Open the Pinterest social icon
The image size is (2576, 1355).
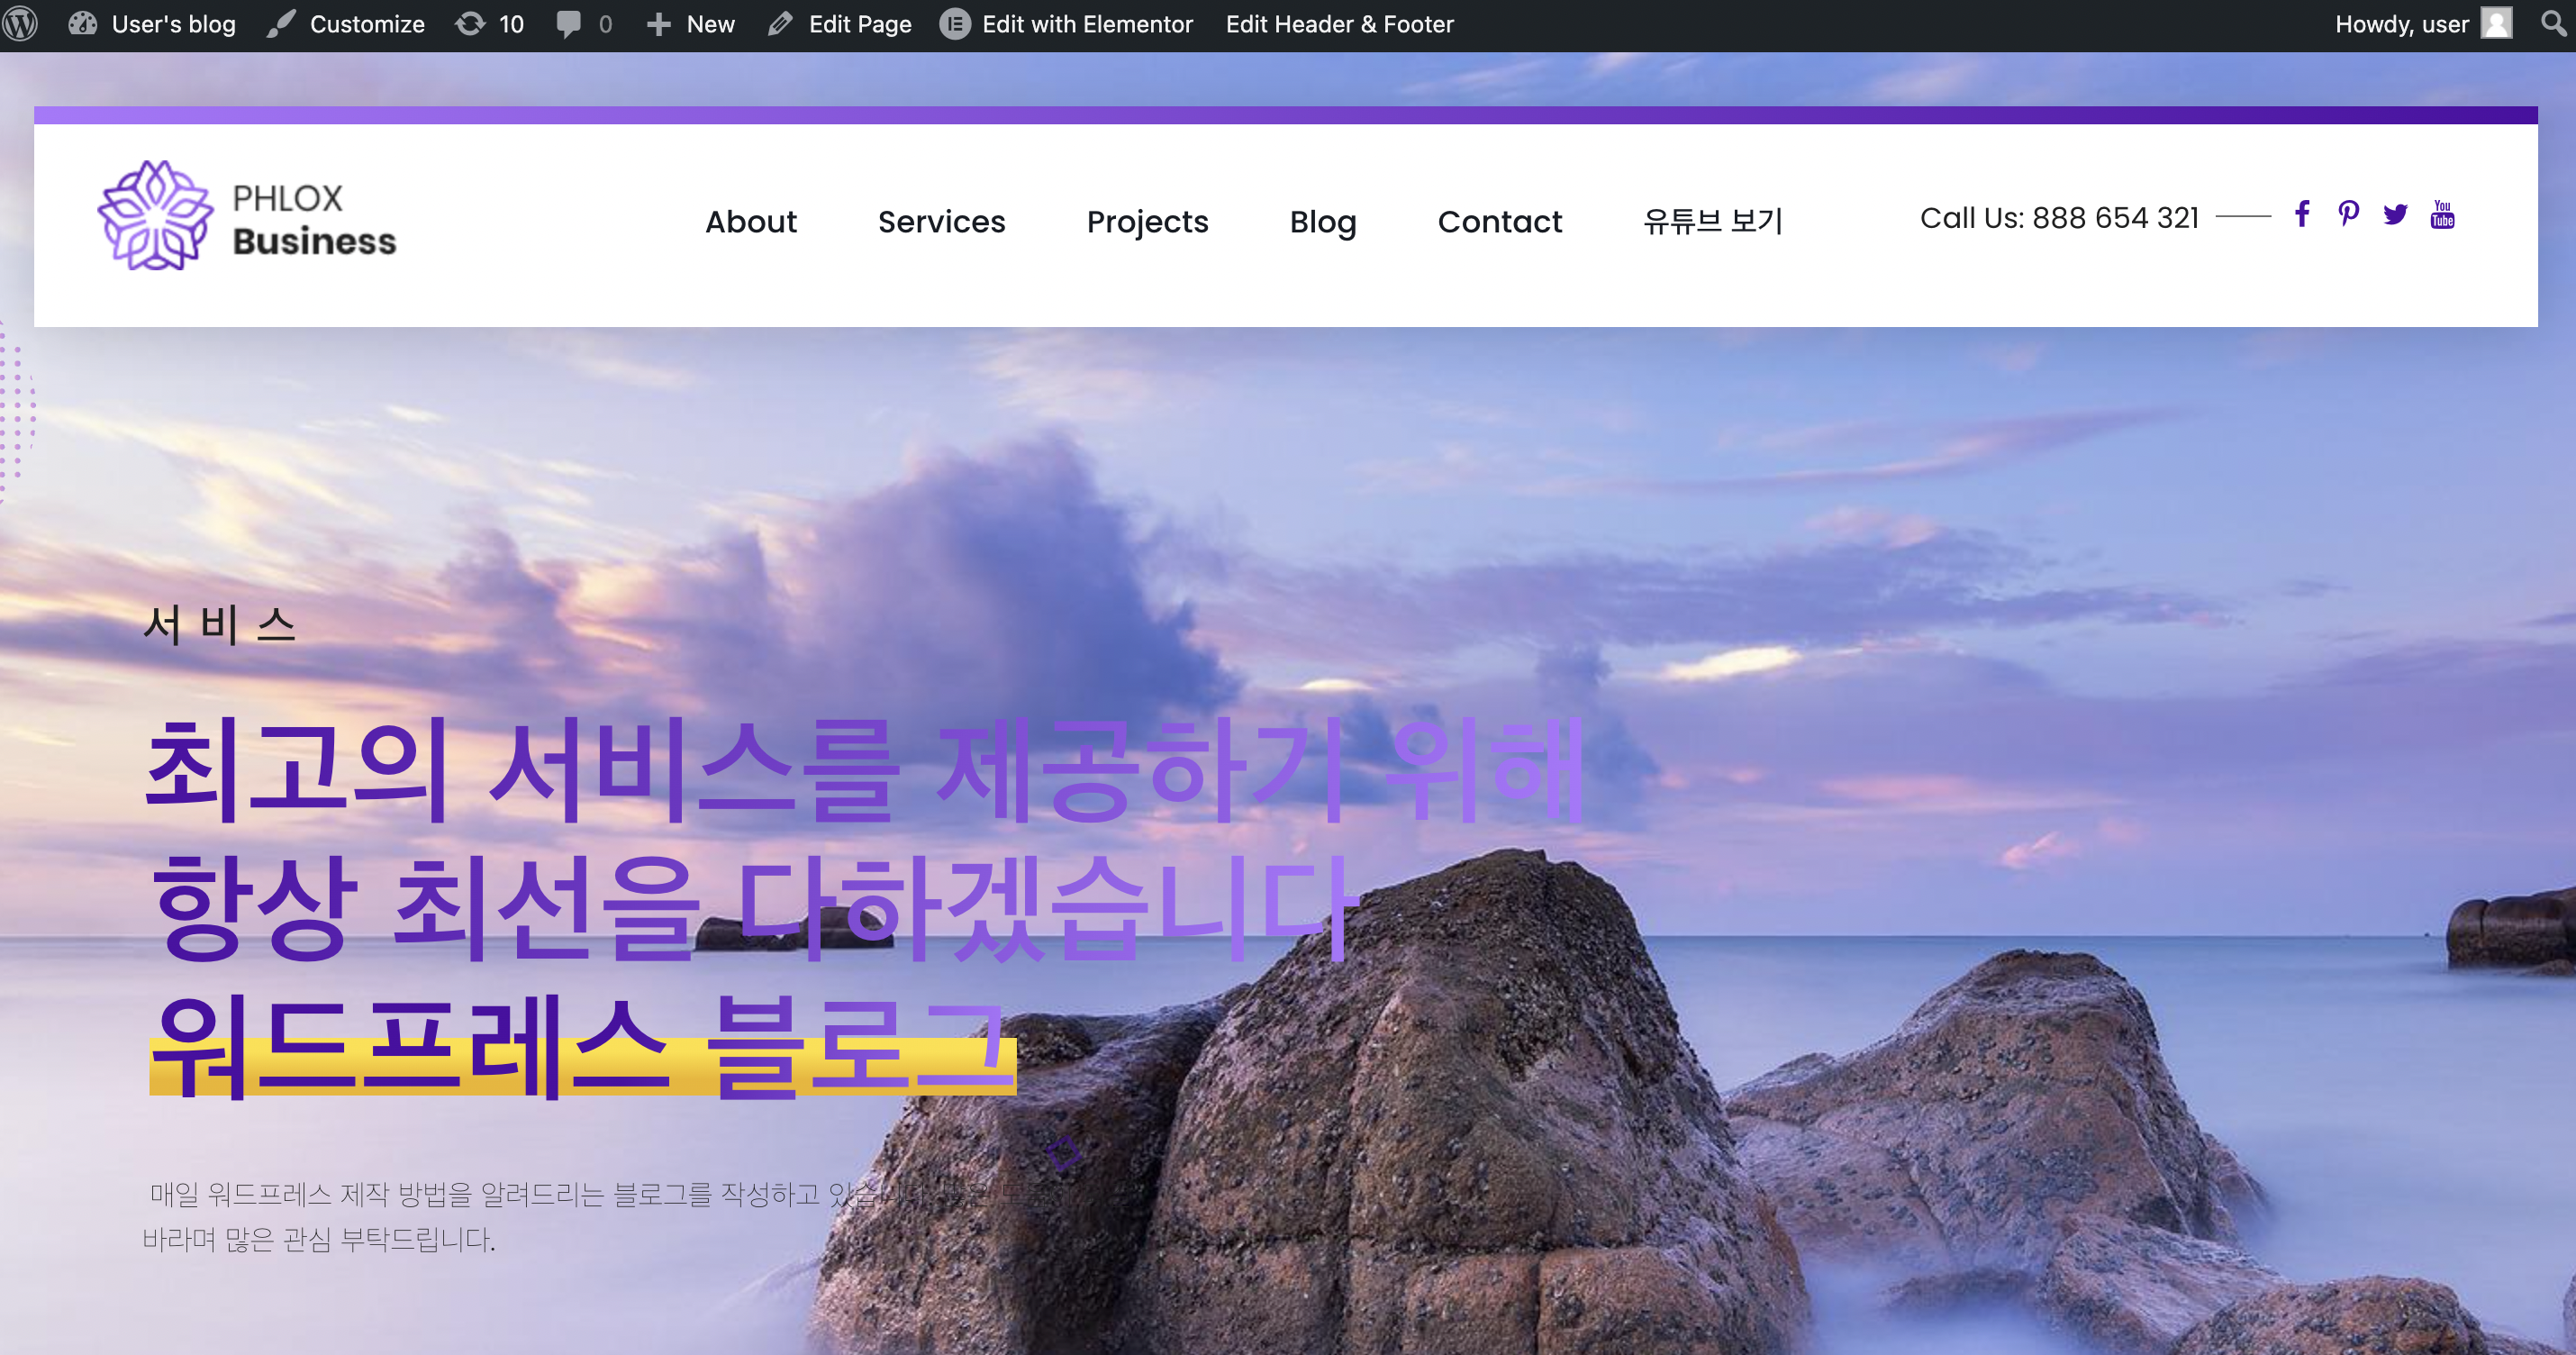coord(2348,214)
